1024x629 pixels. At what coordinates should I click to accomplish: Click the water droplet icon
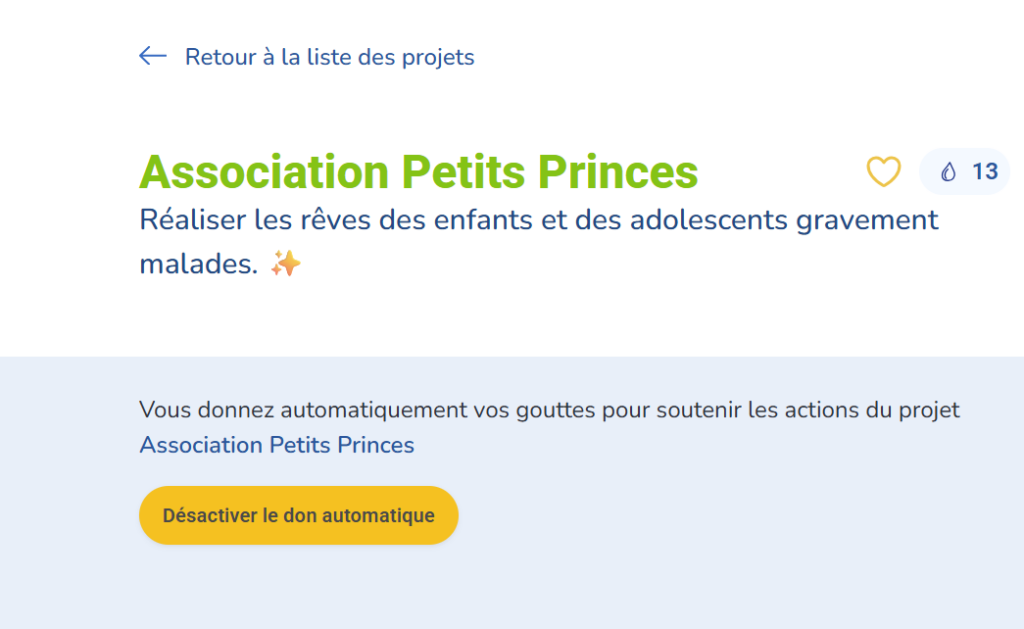pos(948,172)
